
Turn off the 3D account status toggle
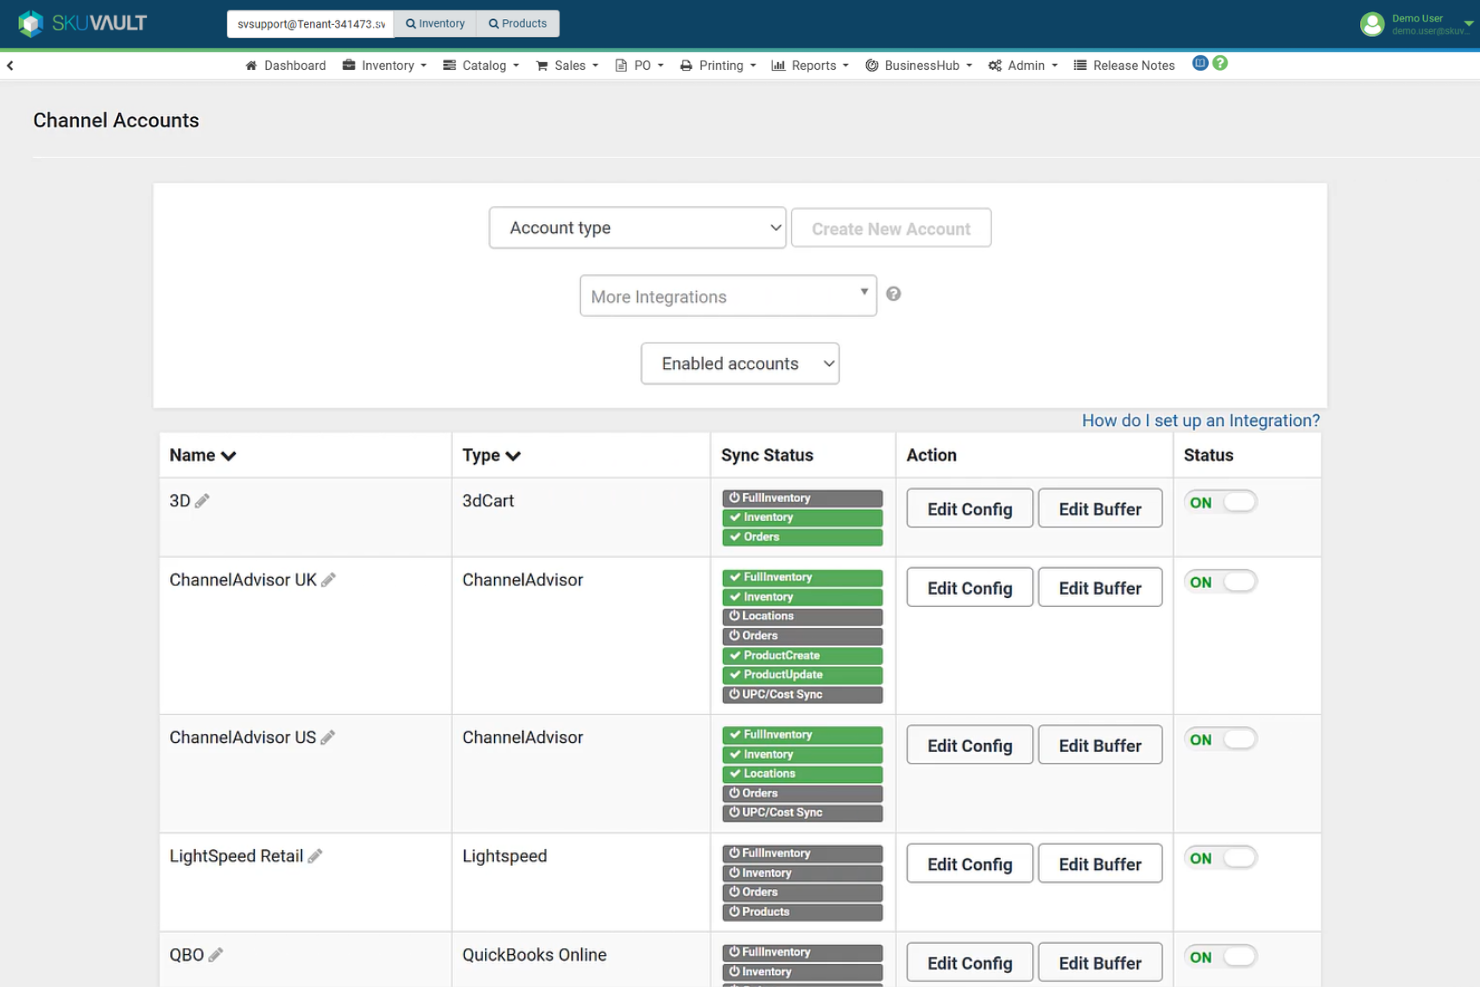coord(1220,501)
